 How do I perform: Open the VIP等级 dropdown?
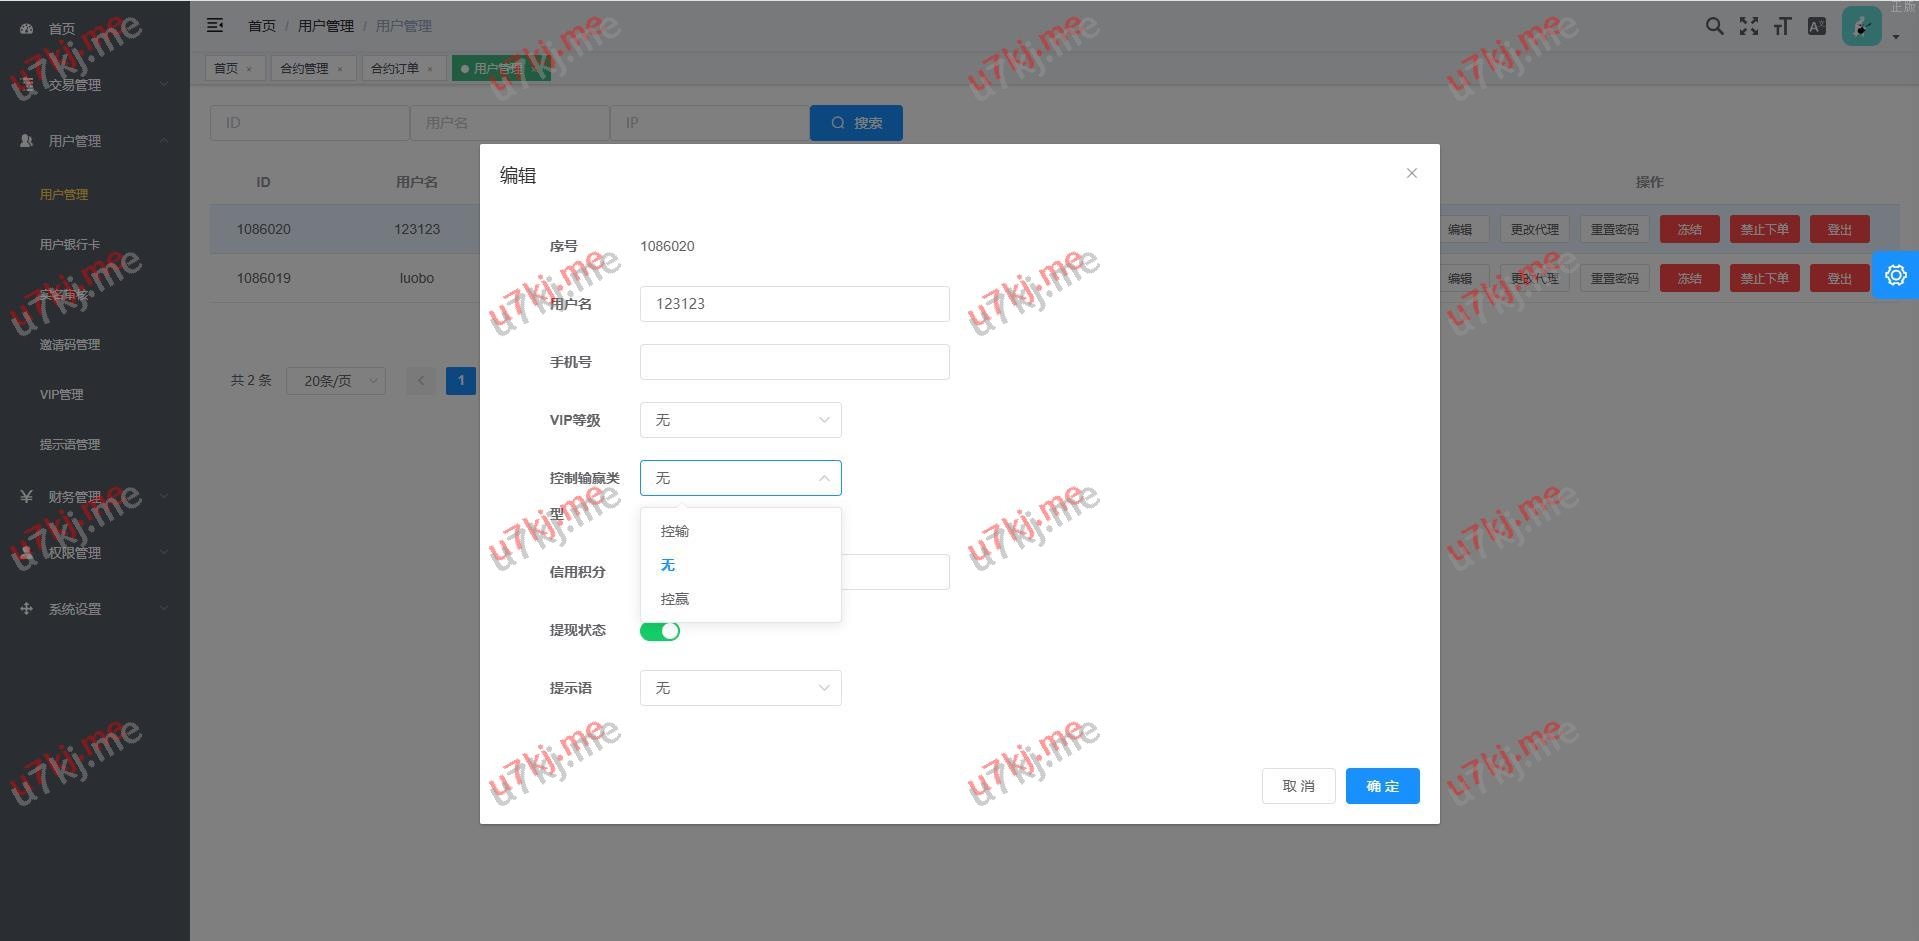pyautogui.click(x=740, y=420)
